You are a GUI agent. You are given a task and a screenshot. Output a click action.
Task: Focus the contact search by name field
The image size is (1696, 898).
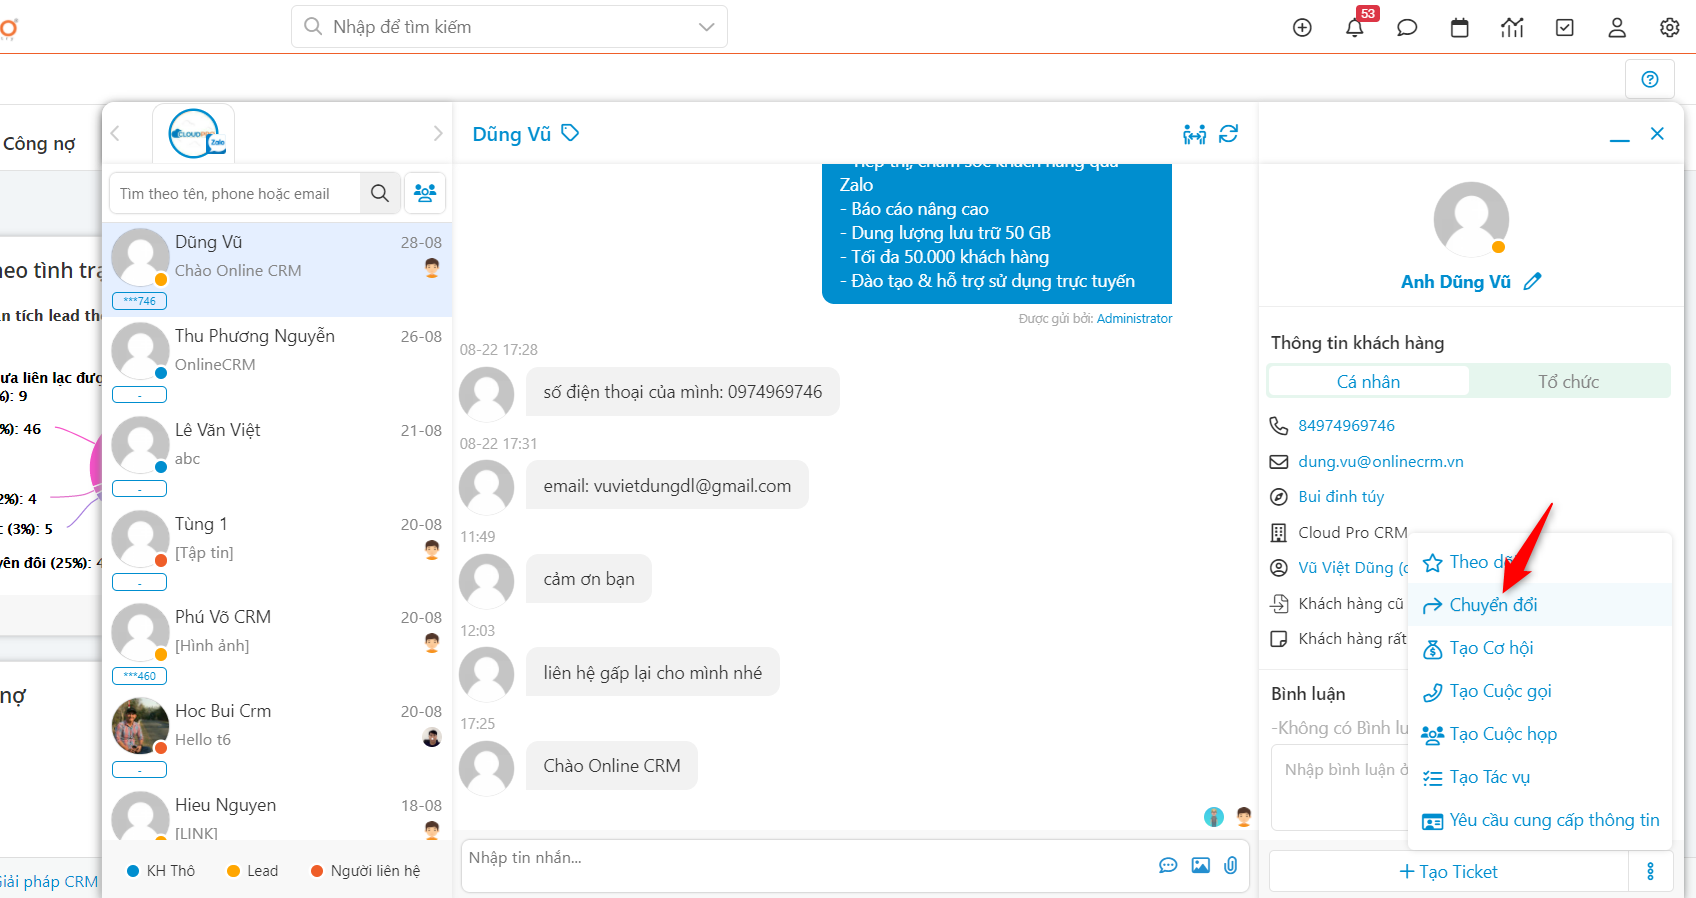pyautogui.click(x=235, y=193)
